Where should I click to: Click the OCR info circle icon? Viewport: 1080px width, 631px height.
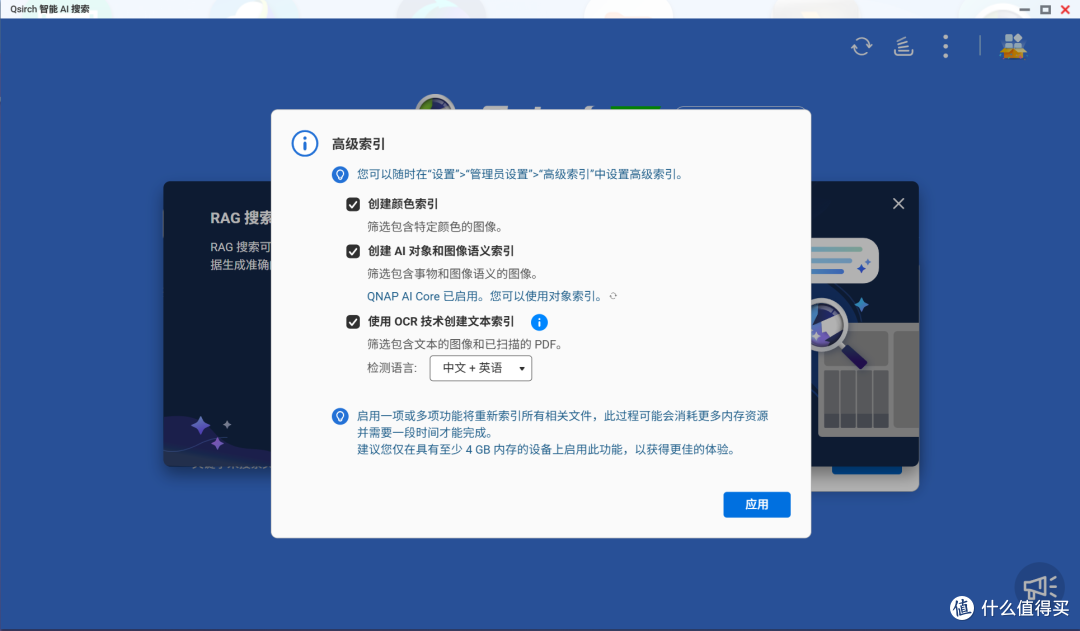[539, 322]
